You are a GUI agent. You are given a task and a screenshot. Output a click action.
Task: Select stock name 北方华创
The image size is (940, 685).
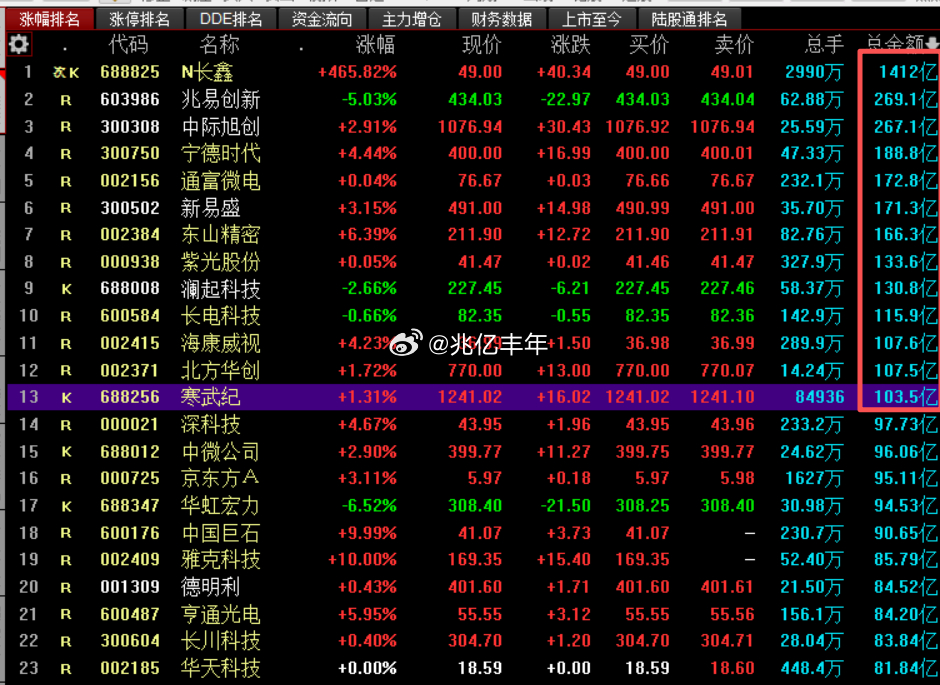point(221,371)
